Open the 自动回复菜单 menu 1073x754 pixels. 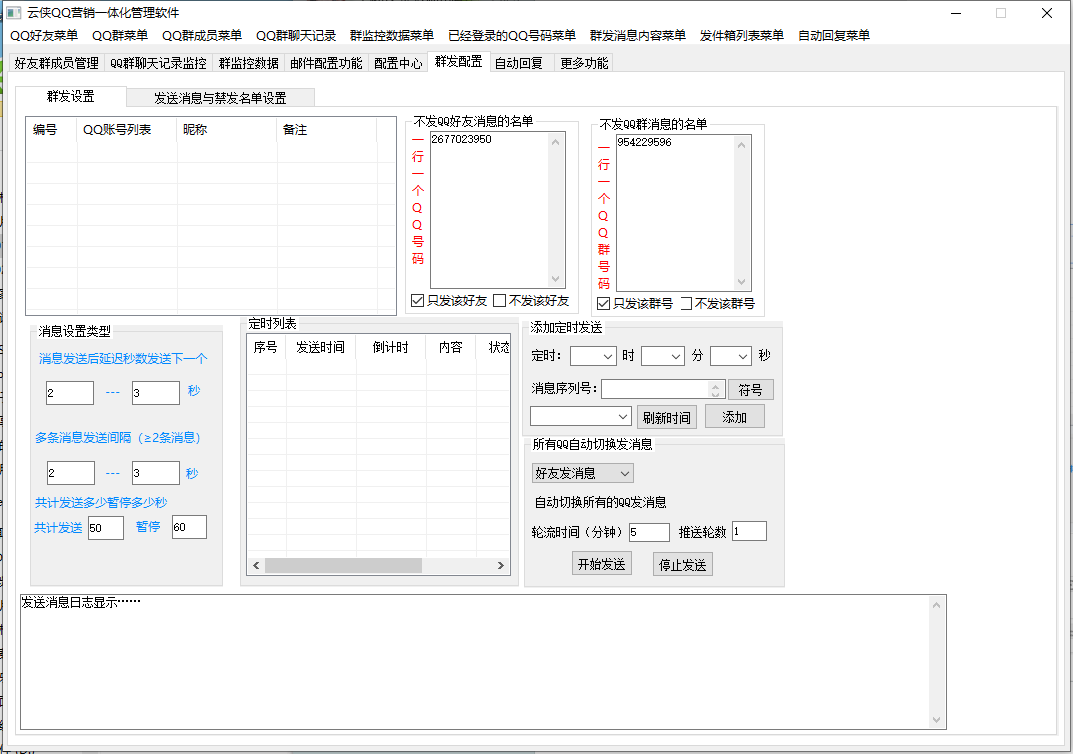834,36
